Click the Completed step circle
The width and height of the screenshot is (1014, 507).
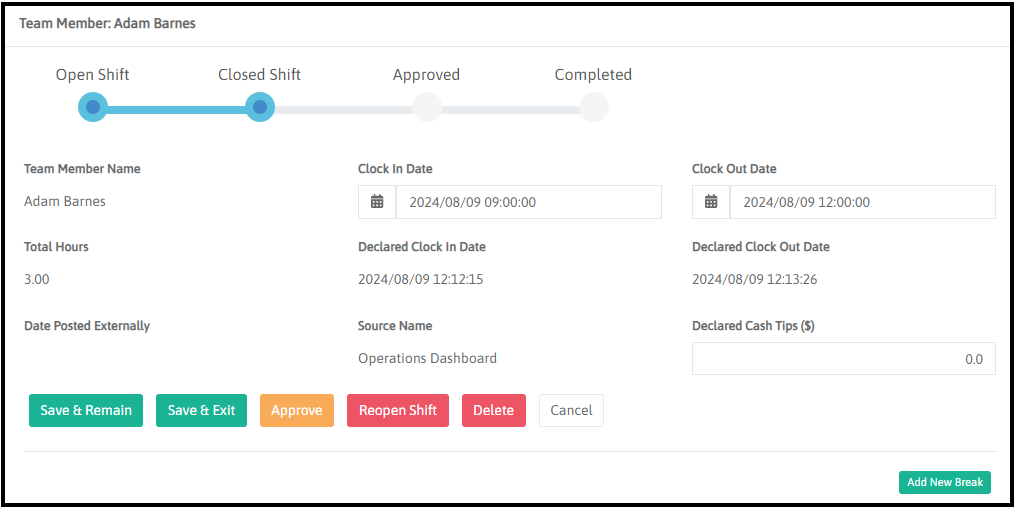594,107
